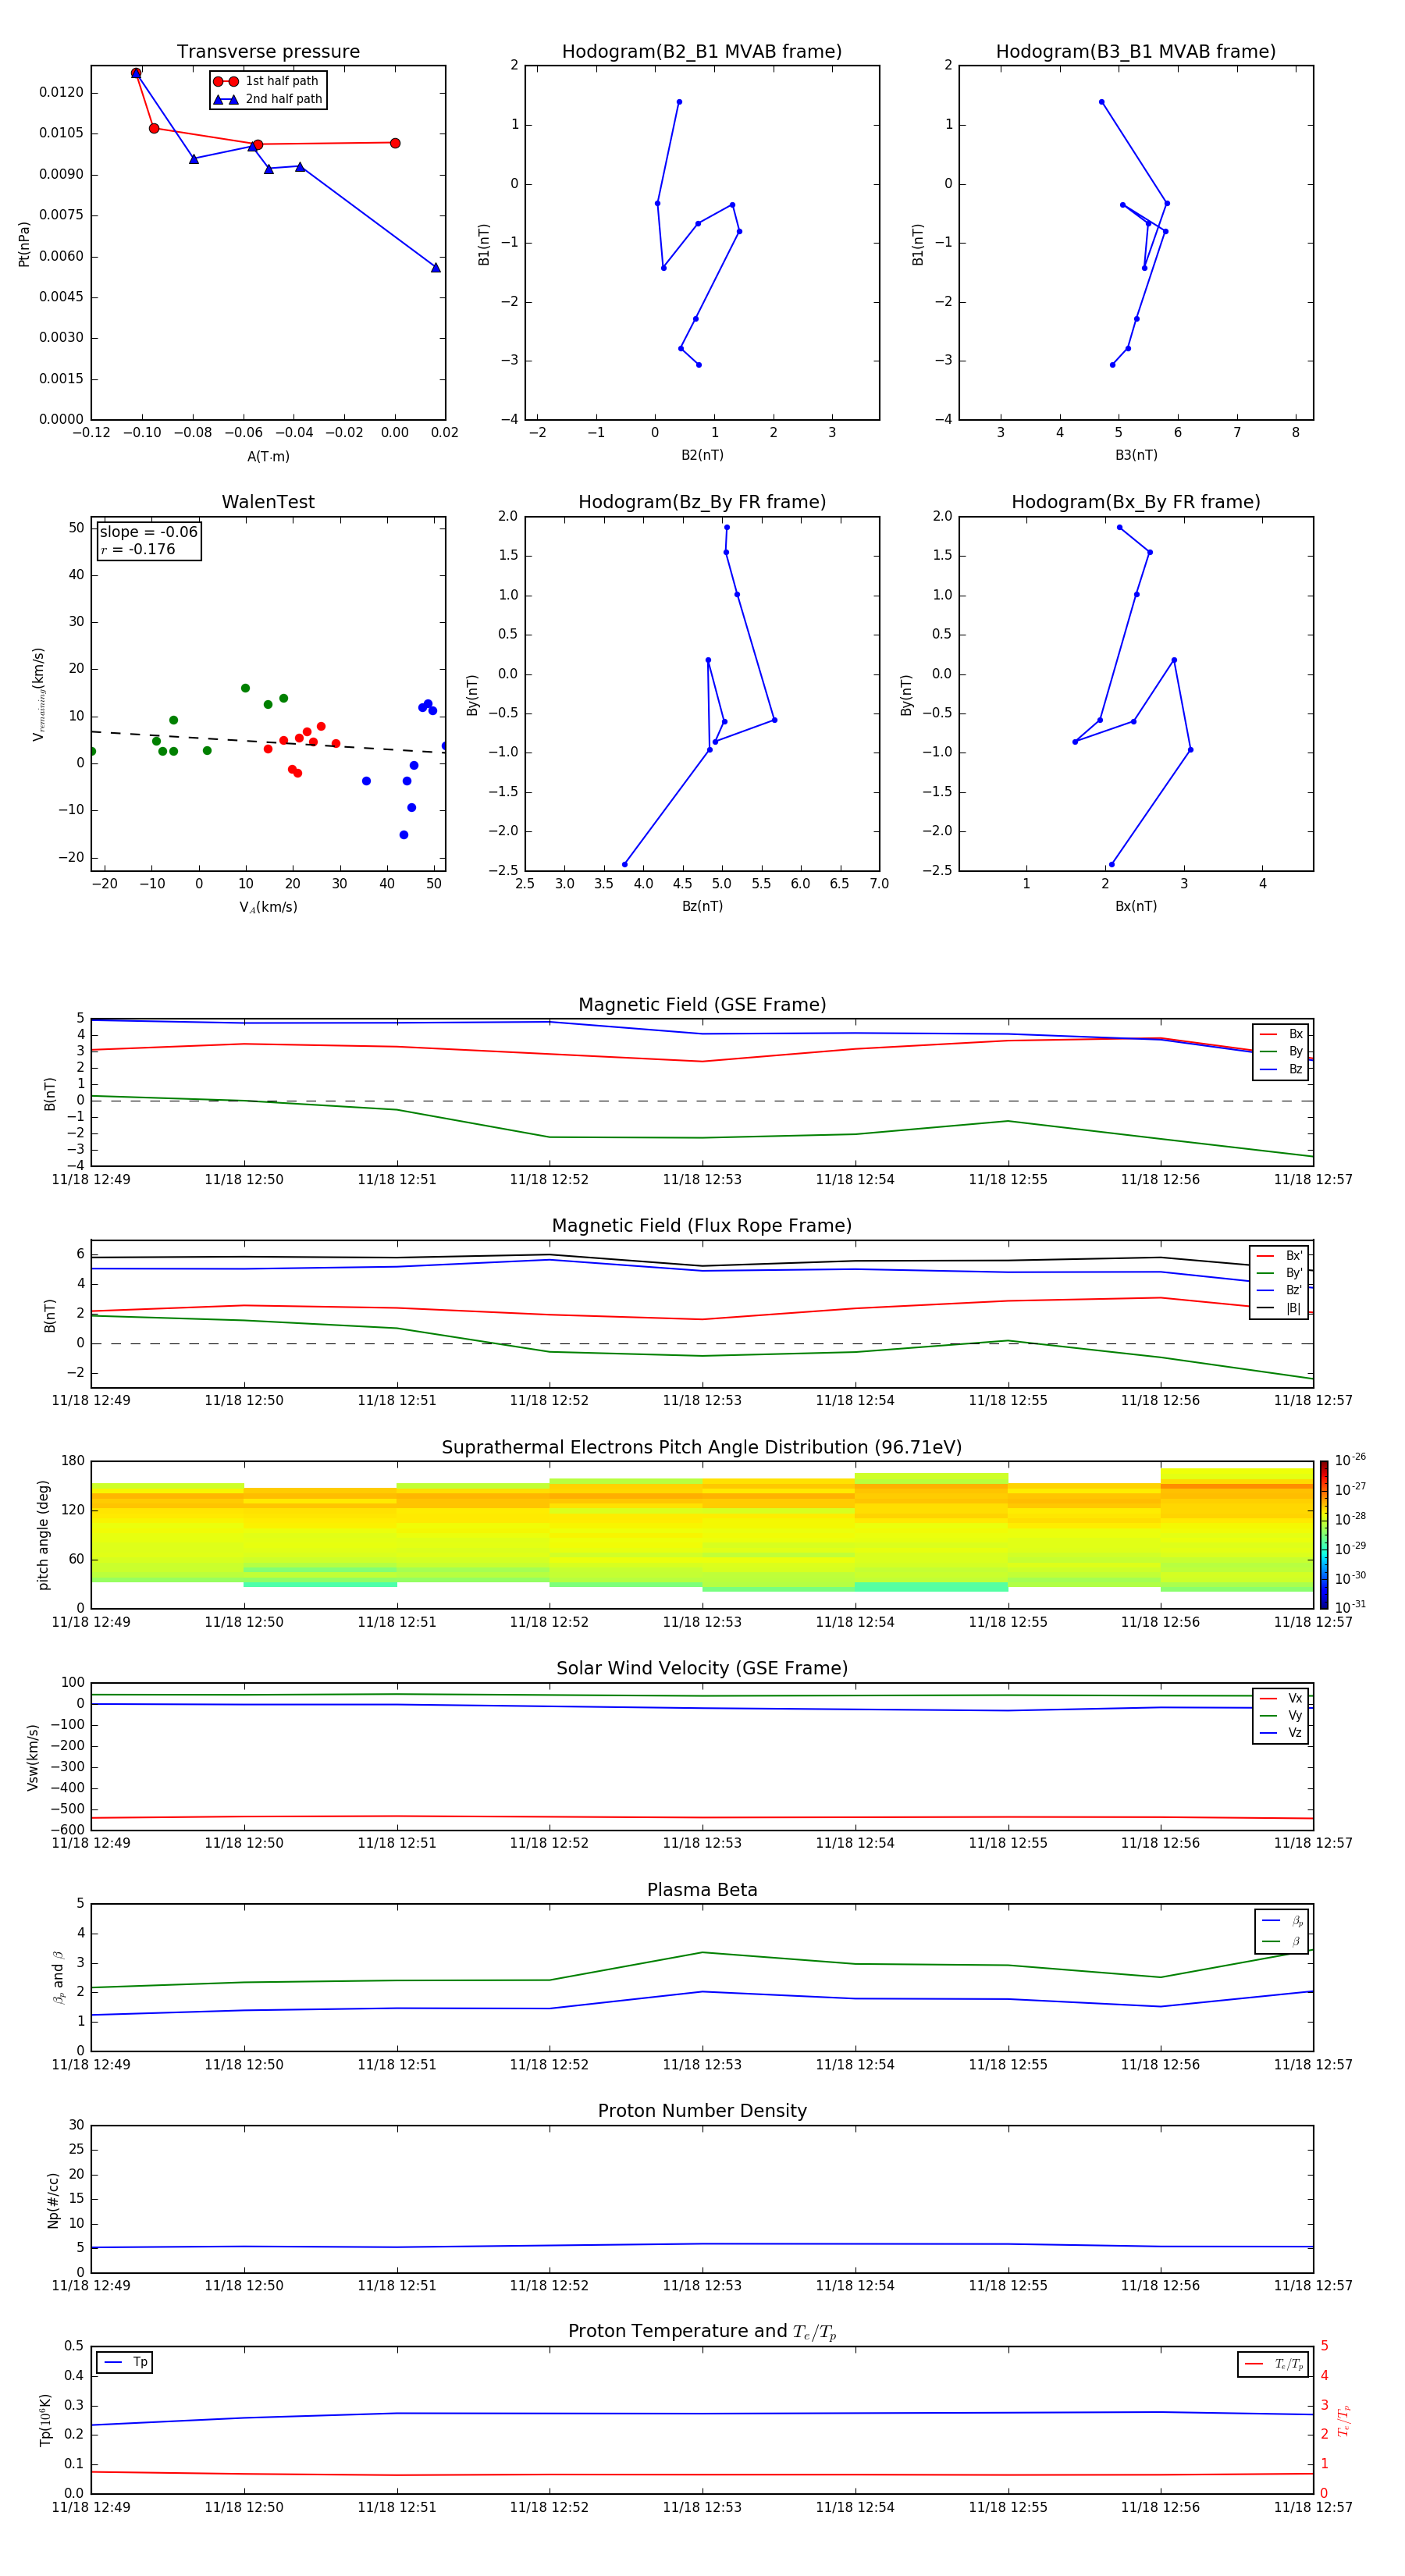
Task: Select the '1st half path' legend entry
Action: pos(267,81)
